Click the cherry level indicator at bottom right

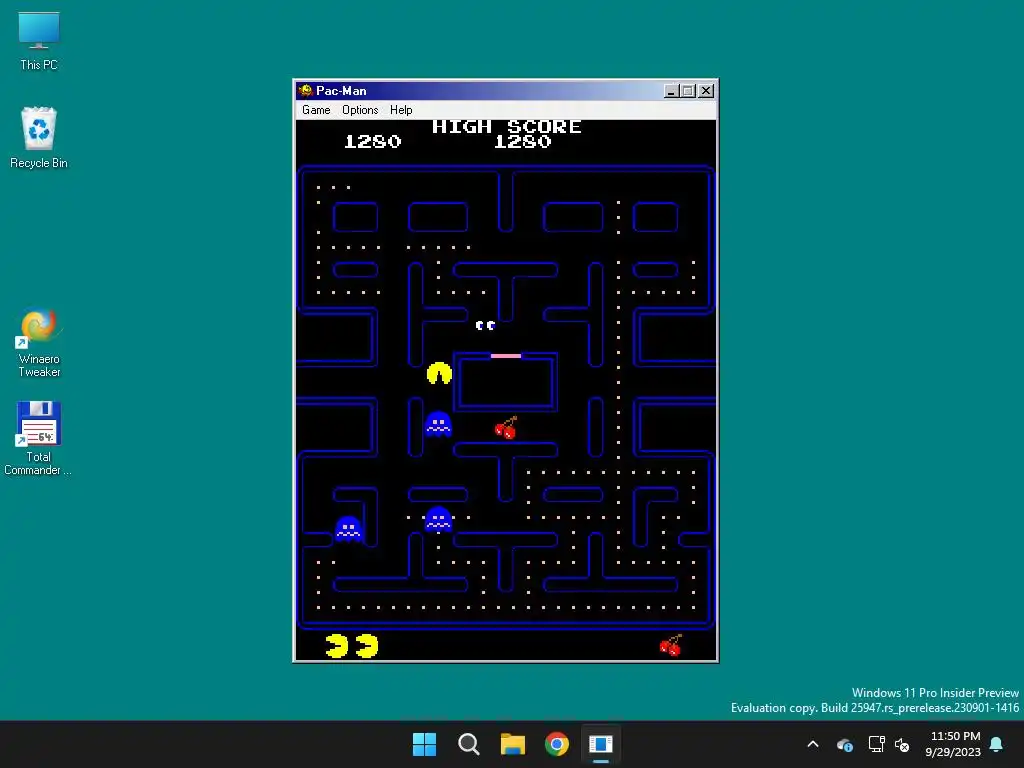pyautogui.click(x=671, y=645)
